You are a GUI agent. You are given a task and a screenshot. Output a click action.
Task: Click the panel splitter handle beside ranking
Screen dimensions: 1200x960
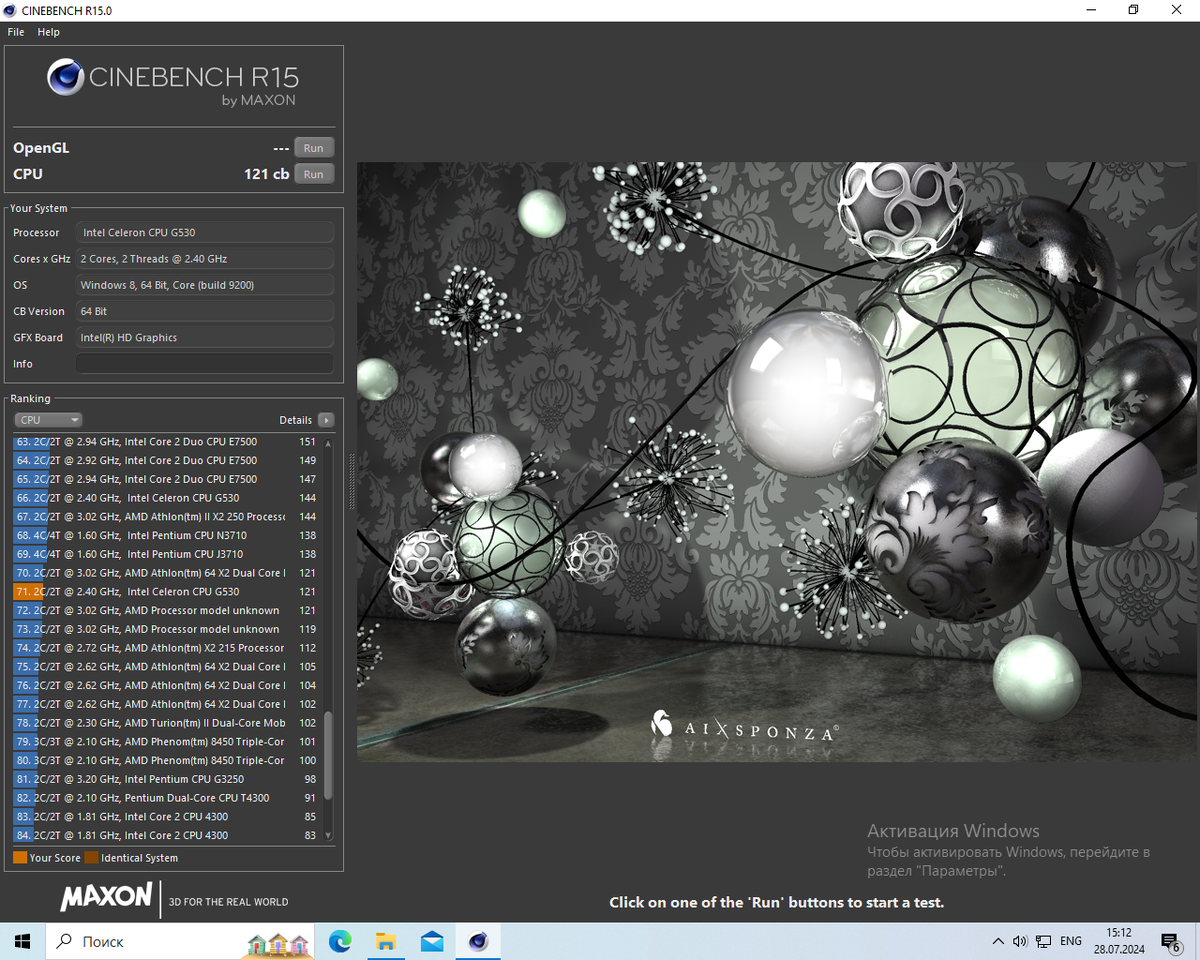[x=351, y=483]
